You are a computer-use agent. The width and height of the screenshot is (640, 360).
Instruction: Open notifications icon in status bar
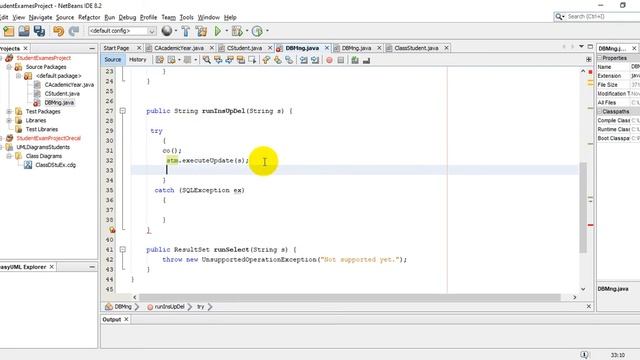(x=584, y=355)
